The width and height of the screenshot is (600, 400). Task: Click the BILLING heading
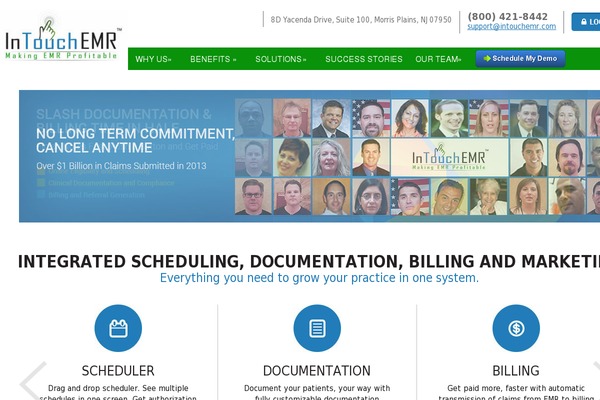coord(516,371)
